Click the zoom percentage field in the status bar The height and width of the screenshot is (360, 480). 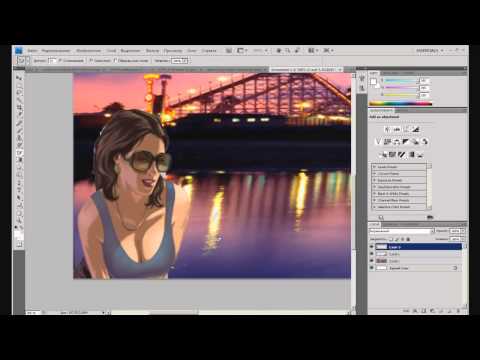pyautogui.click(x=33, y=313)
